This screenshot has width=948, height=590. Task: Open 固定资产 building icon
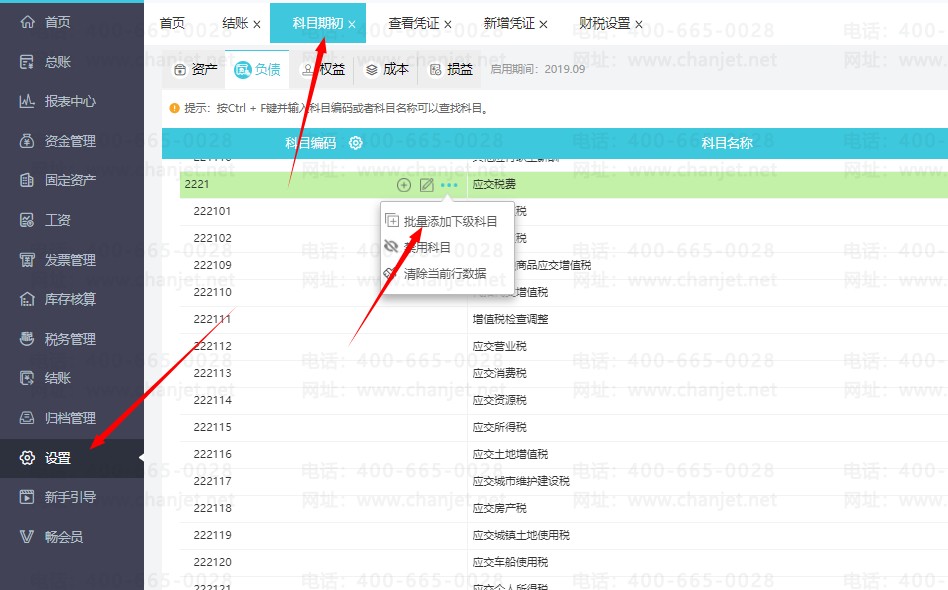(27, 180)
